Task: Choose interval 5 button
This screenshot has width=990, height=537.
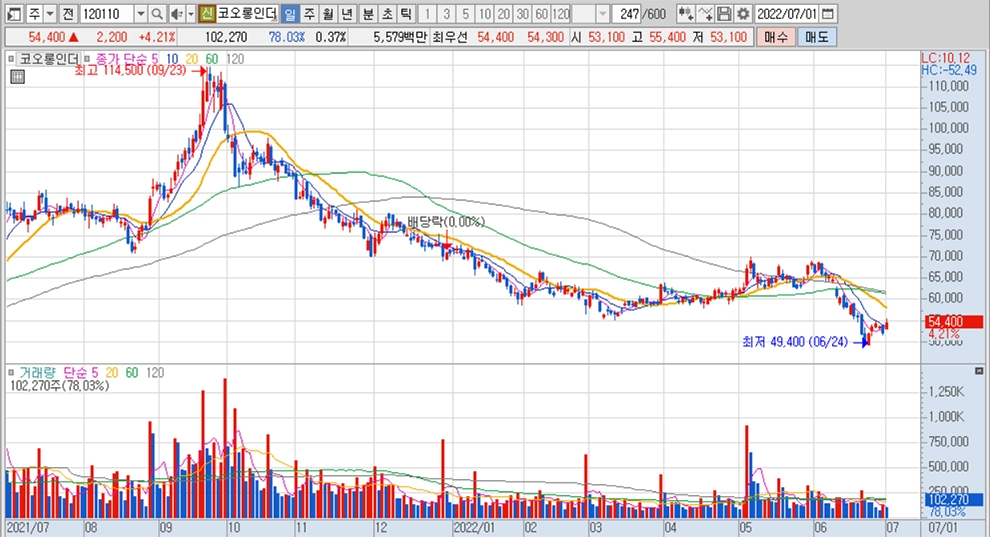Action: tap(465, 13)
